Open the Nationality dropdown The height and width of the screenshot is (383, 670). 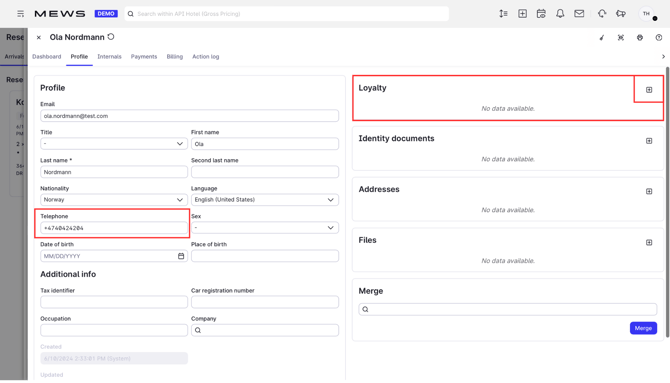pyautogui.click(x=114, y=200)
